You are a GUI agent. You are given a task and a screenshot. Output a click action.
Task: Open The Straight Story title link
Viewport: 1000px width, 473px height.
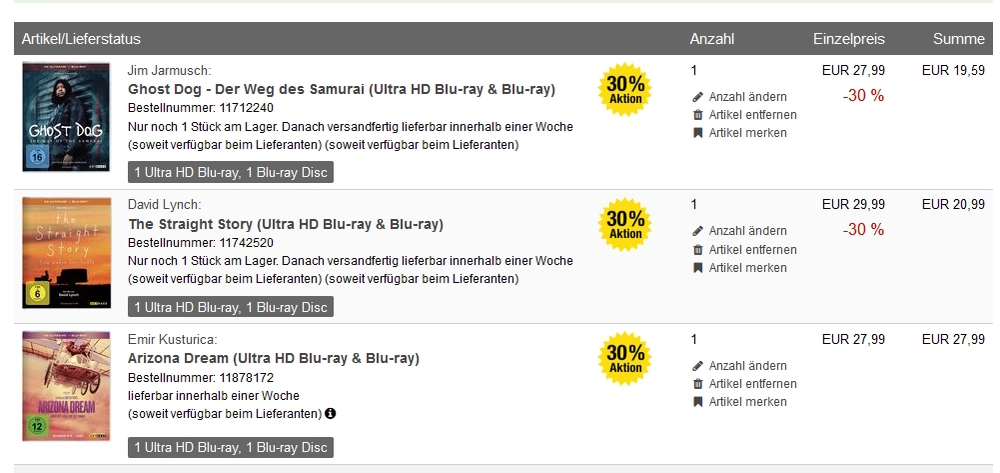click(x=286, y=224)
